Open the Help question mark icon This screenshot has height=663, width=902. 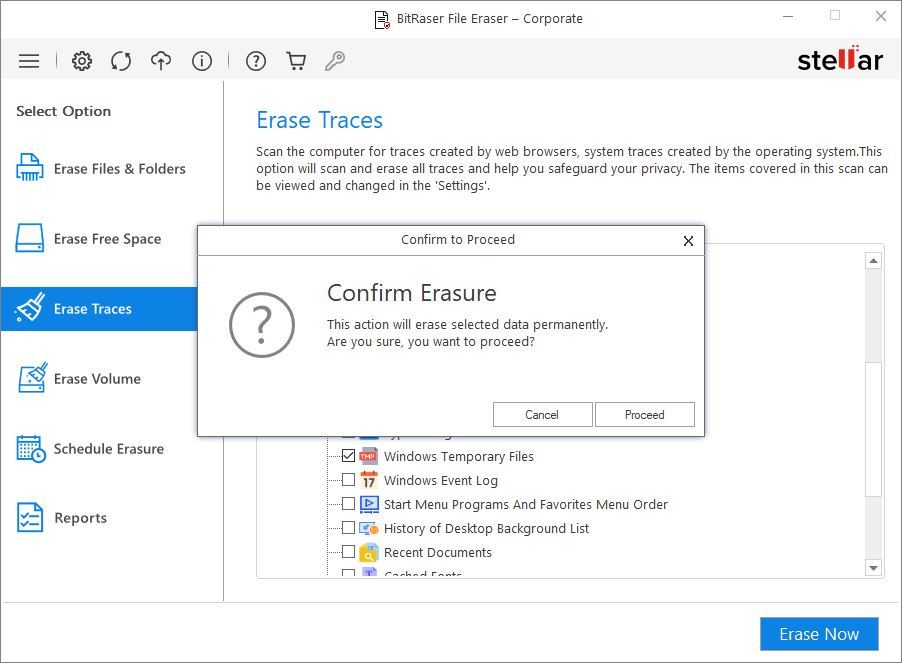256,61
